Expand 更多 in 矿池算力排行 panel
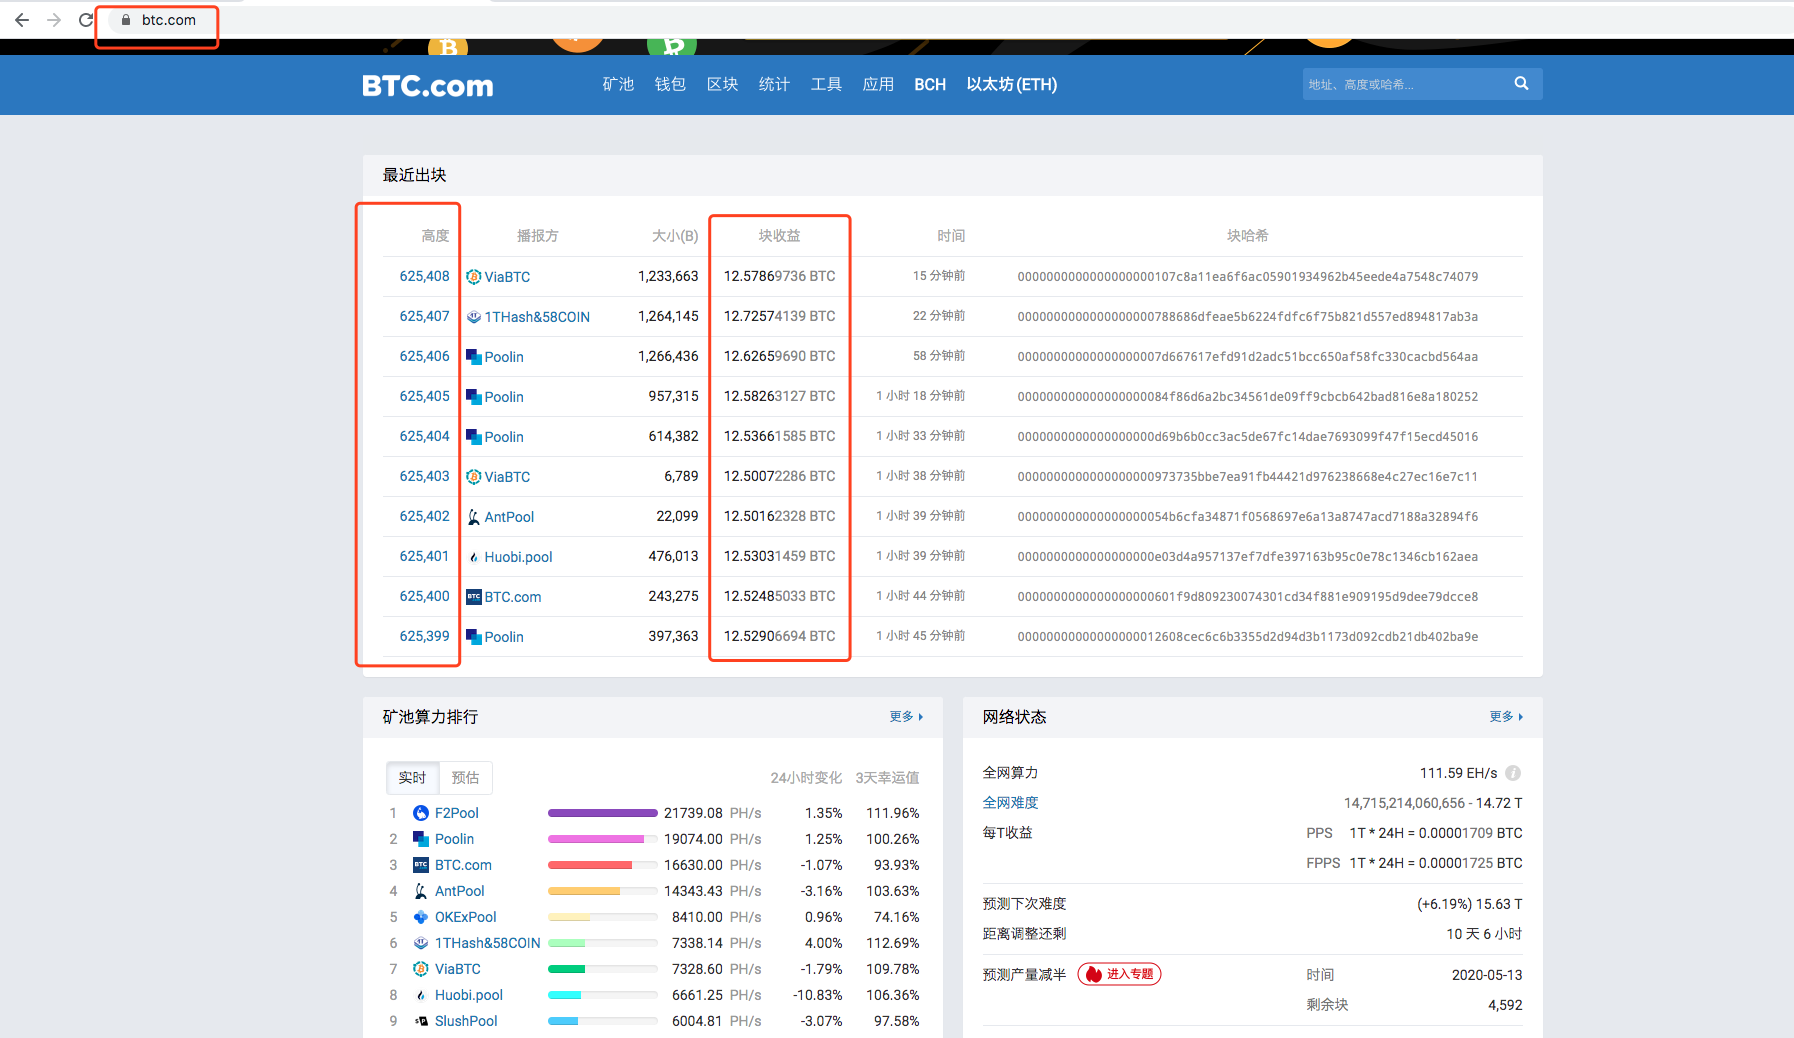The width and height of the screenshot is (1794, 1038). [906, 717]
